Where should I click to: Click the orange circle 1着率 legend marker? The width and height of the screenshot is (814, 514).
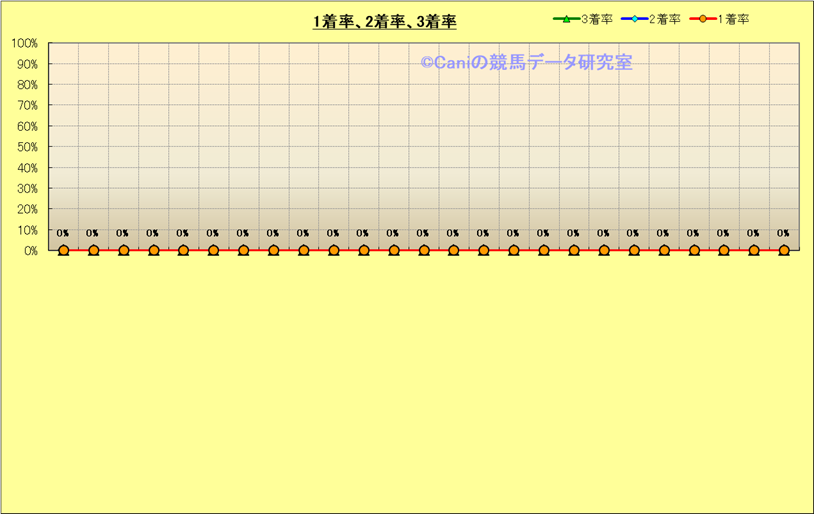703,19
